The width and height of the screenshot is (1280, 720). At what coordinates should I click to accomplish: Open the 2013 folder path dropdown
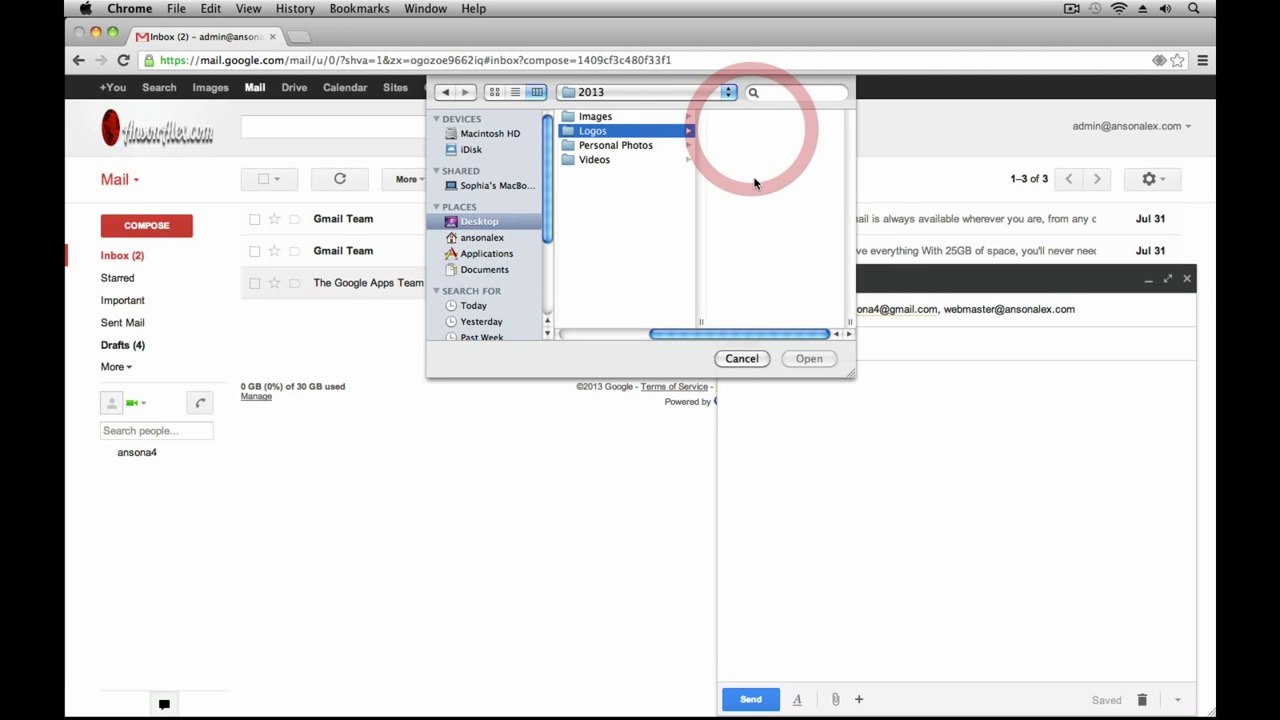[647, 92]
